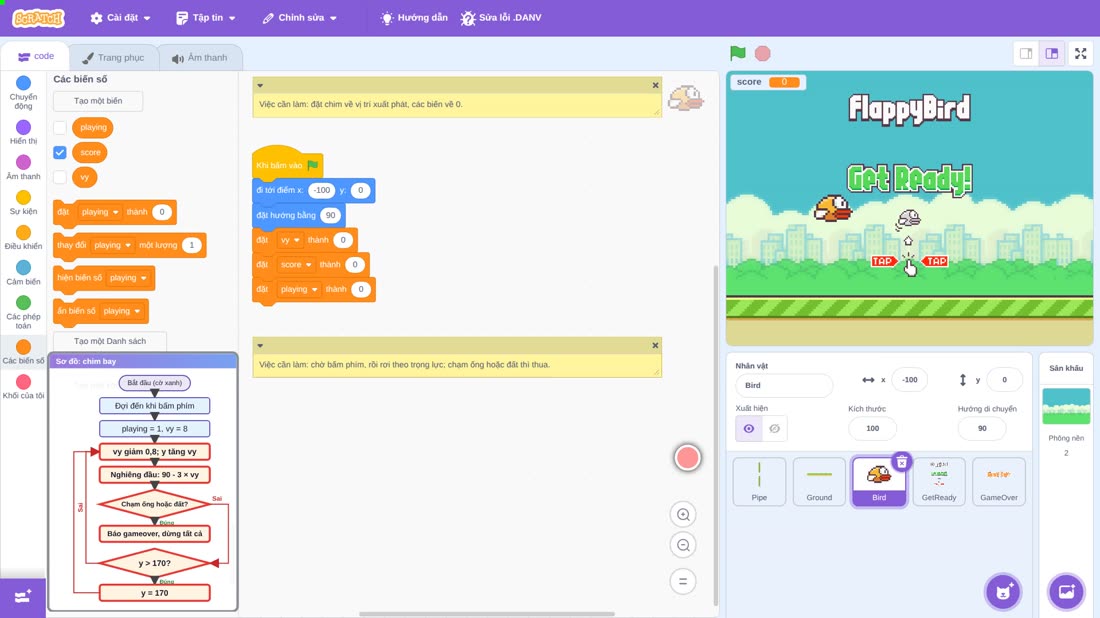This screenshot has width=1100, height=618.
Task: Open the choose a sprite button
Action: point(1003,591)
